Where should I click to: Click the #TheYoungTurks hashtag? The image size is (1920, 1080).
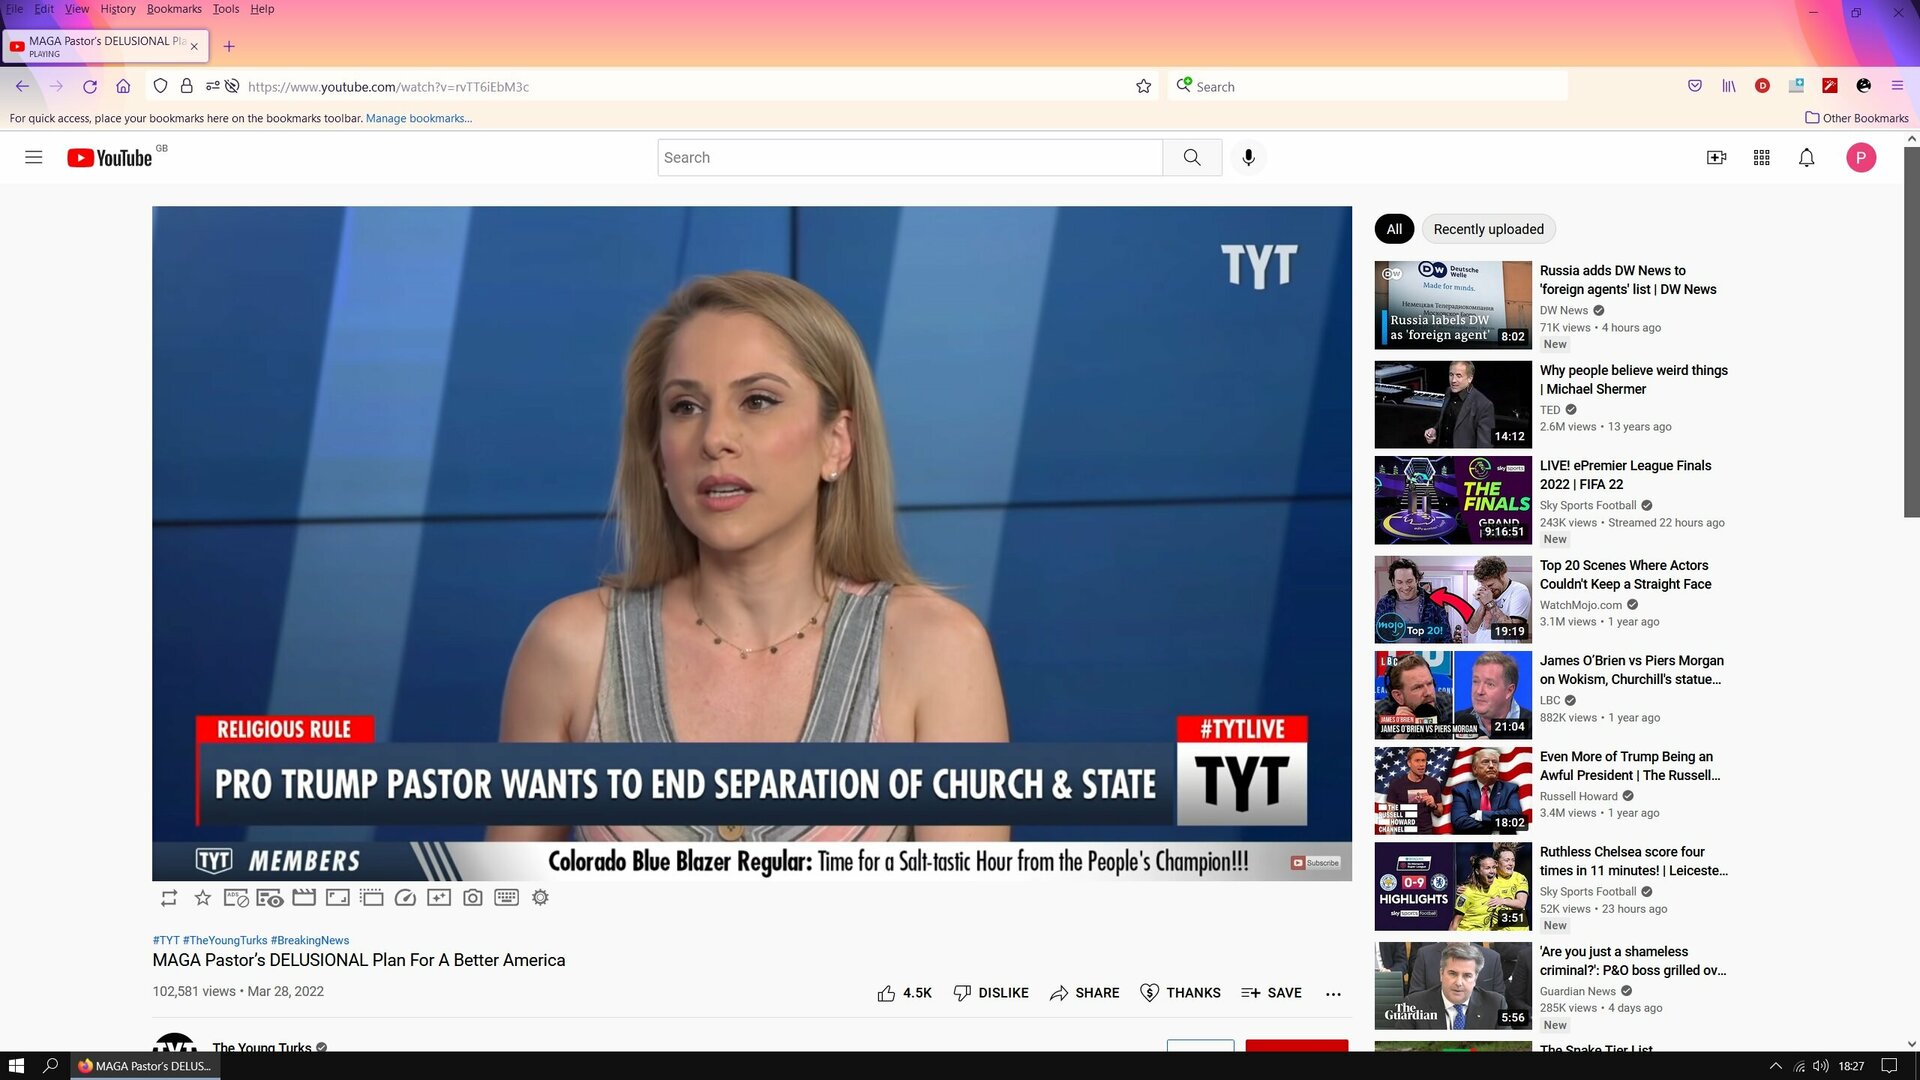(x=225, y=941)
